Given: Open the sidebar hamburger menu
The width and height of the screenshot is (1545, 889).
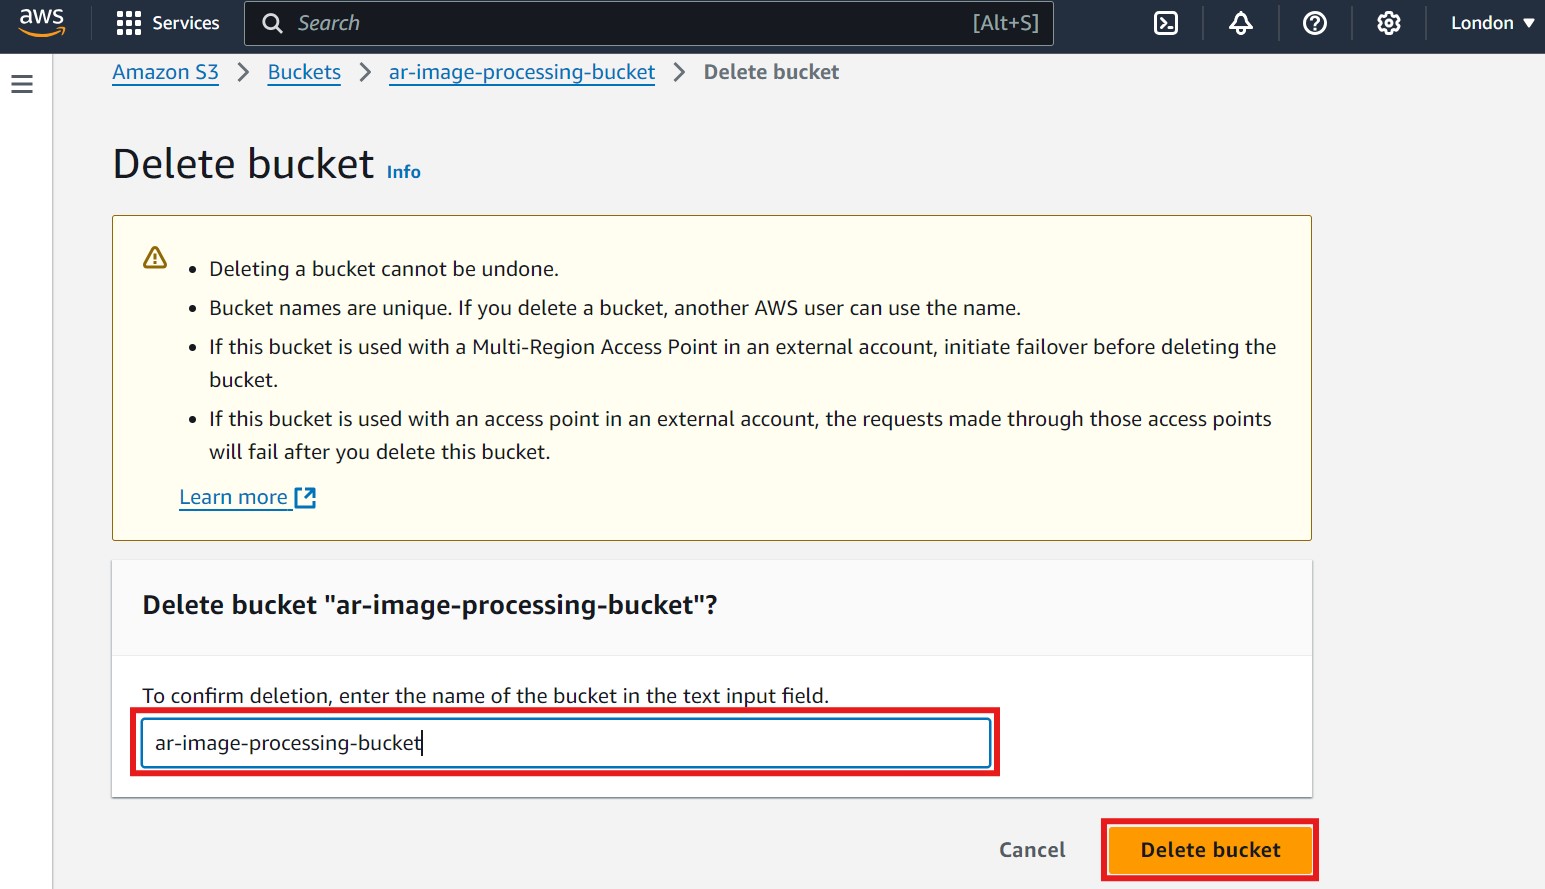Looking at the screenshot, I should point(22,84).
